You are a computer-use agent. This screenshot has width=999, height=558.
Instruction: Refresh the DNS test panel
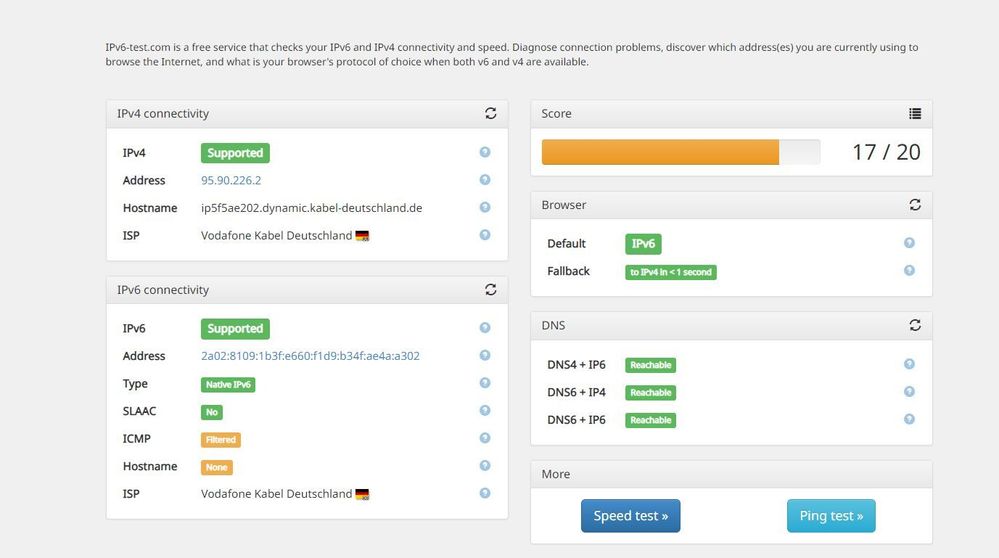(x=914, y=325)
